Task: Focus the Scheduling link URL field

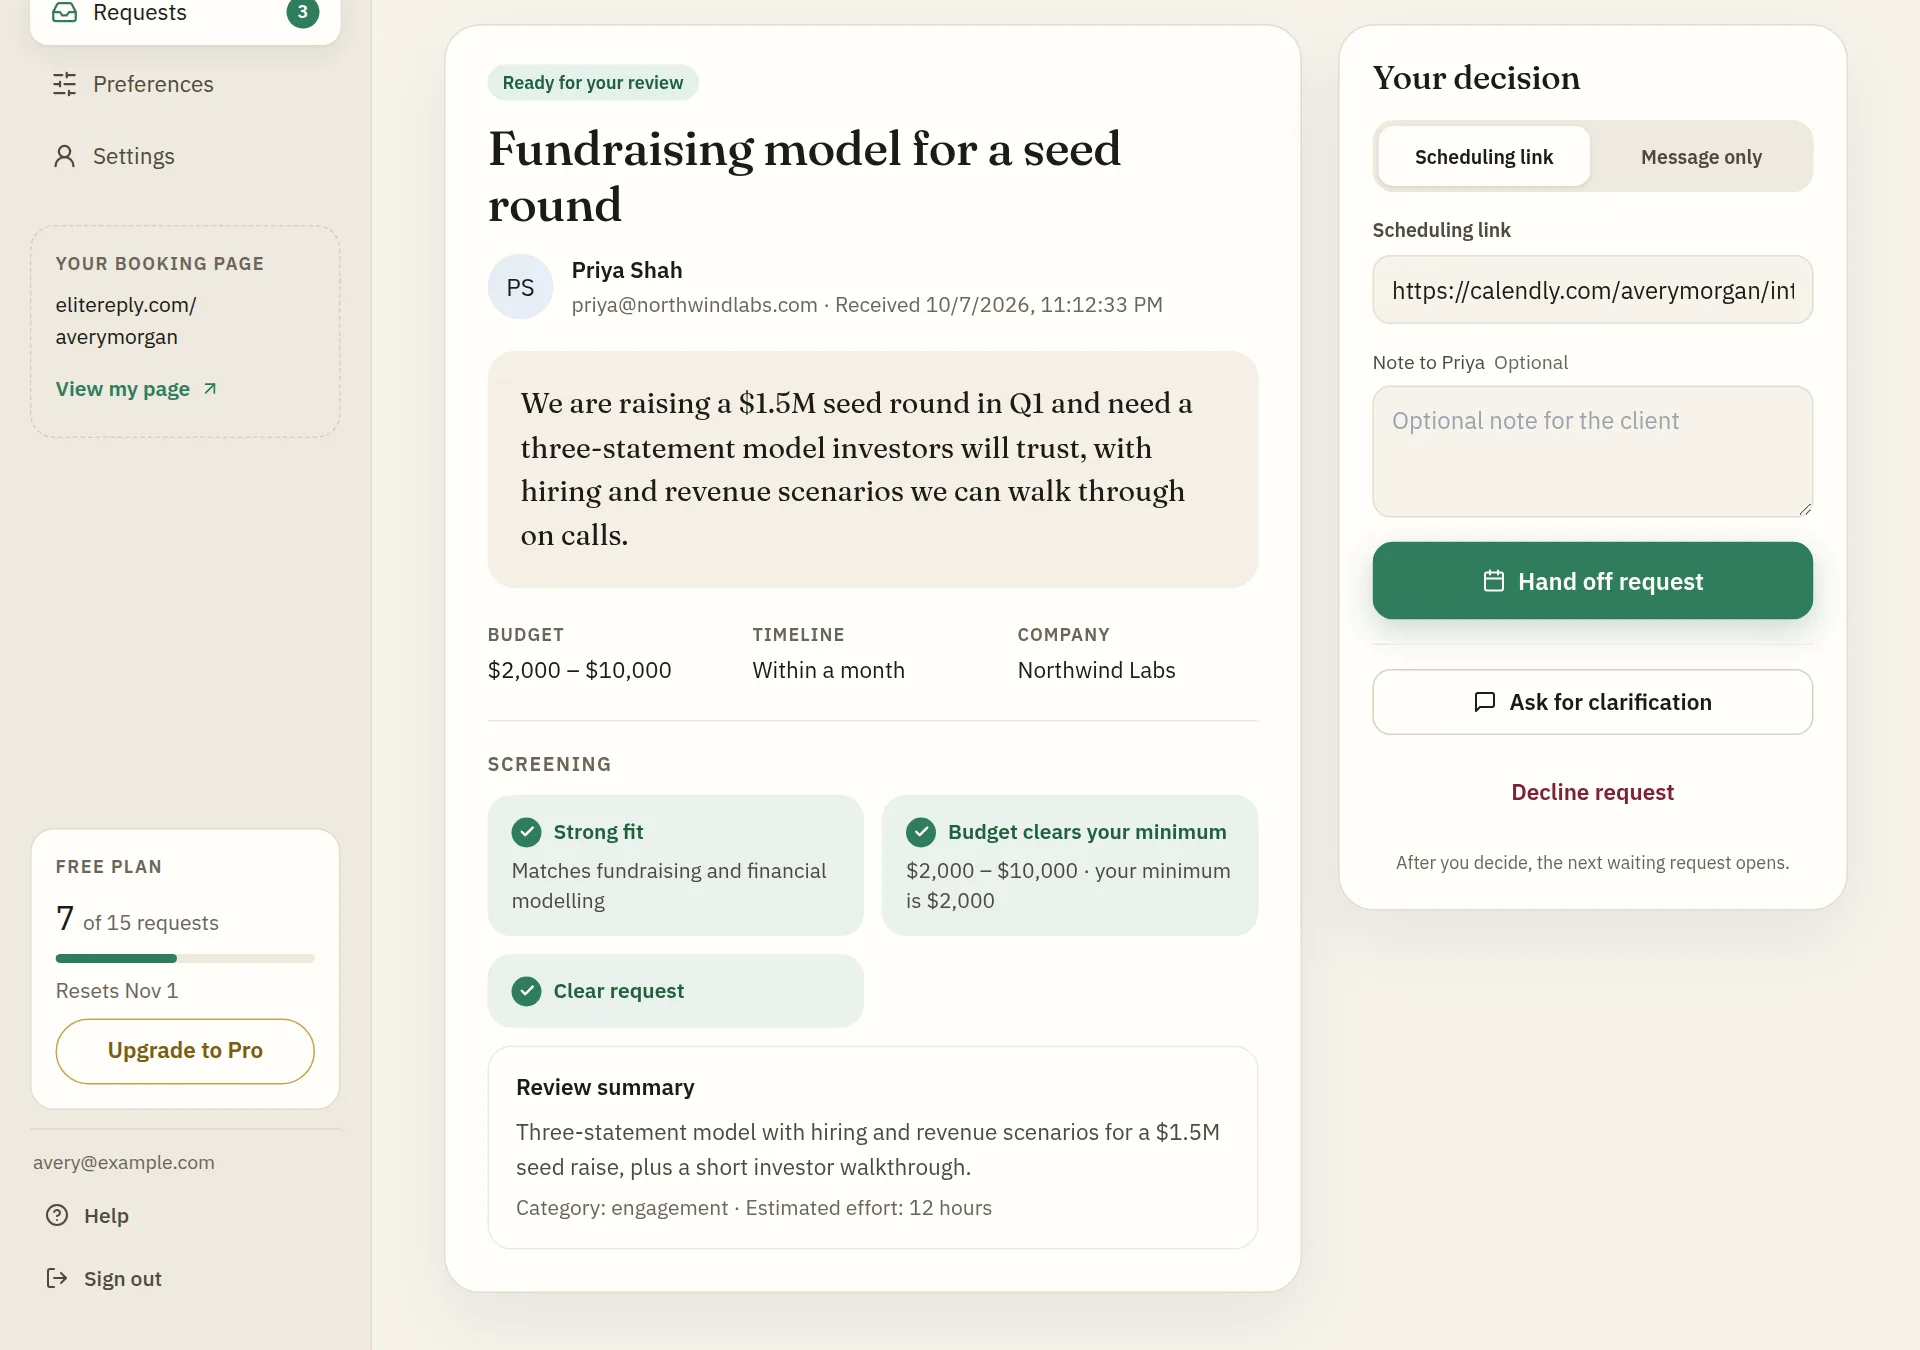Action: click(x=1592, y=290)
